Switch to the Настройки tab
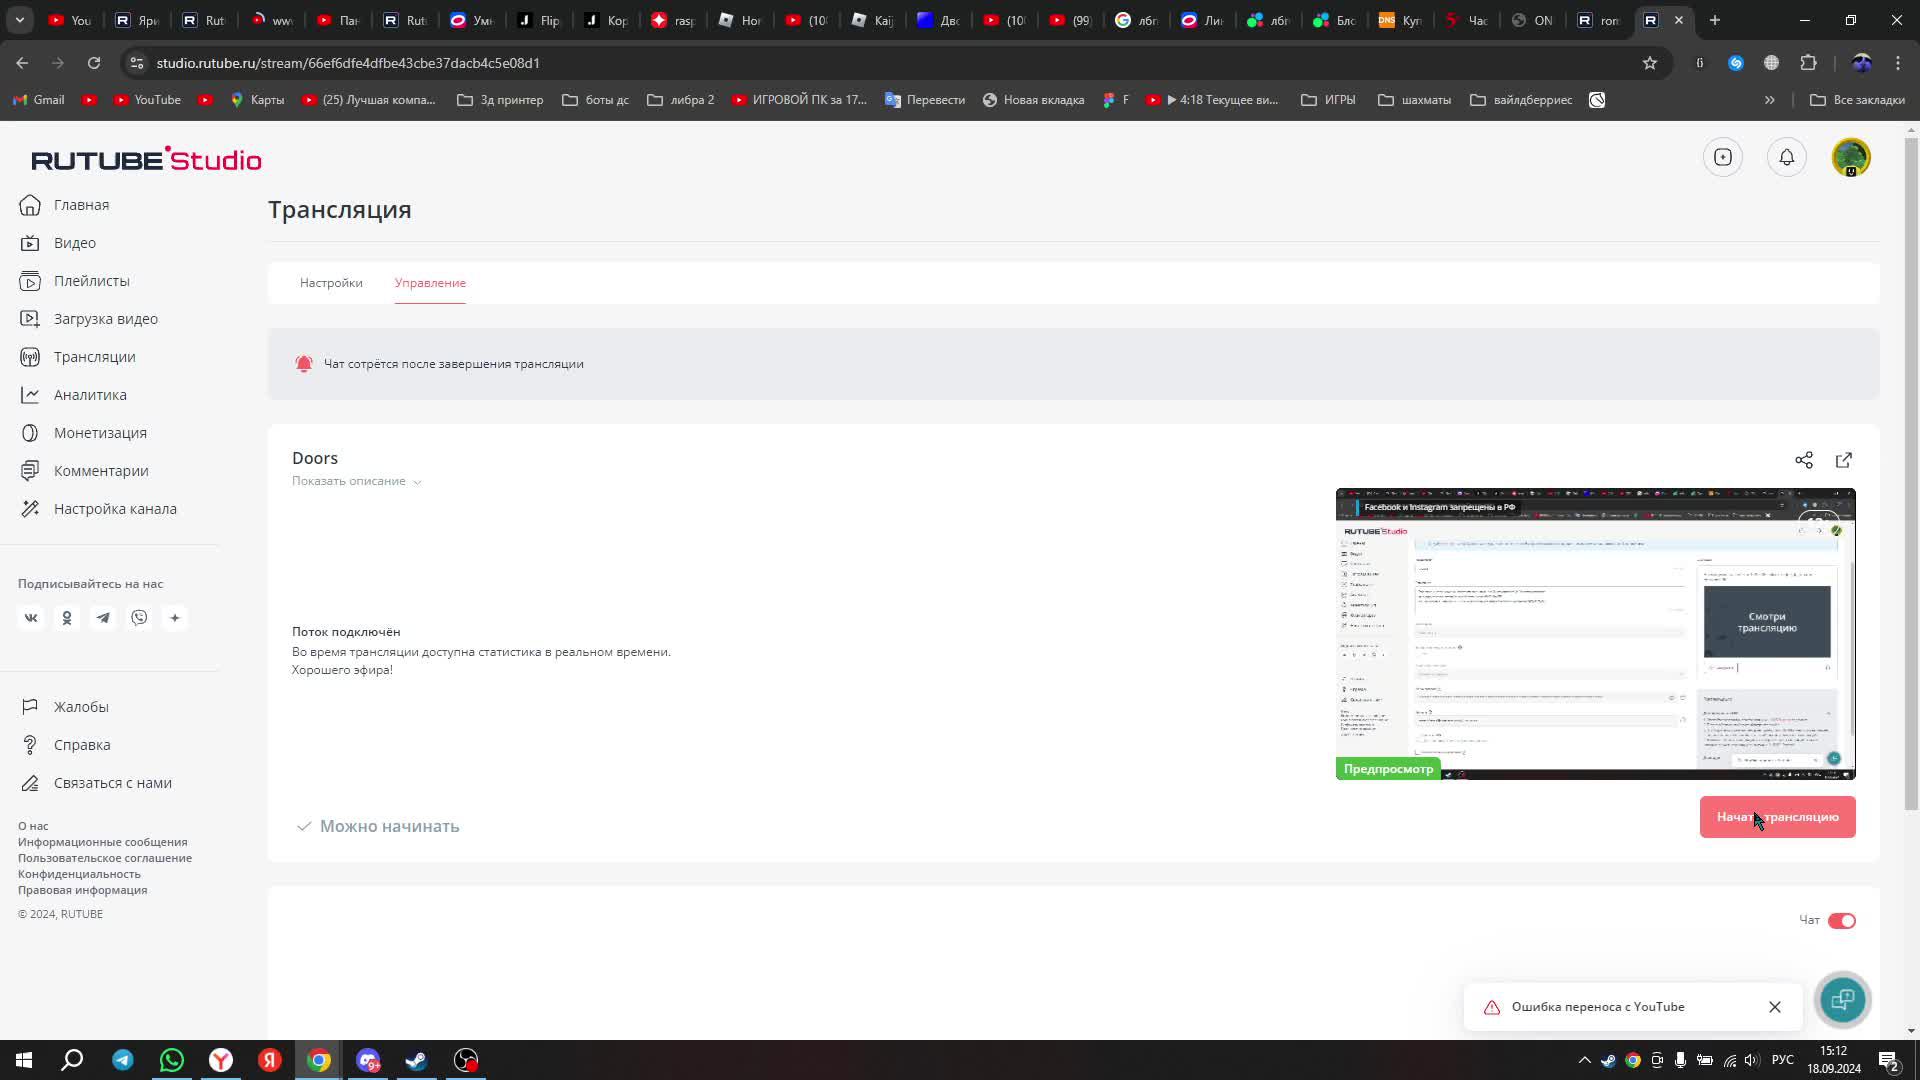 pyautogui.click(x=331, y=283)
